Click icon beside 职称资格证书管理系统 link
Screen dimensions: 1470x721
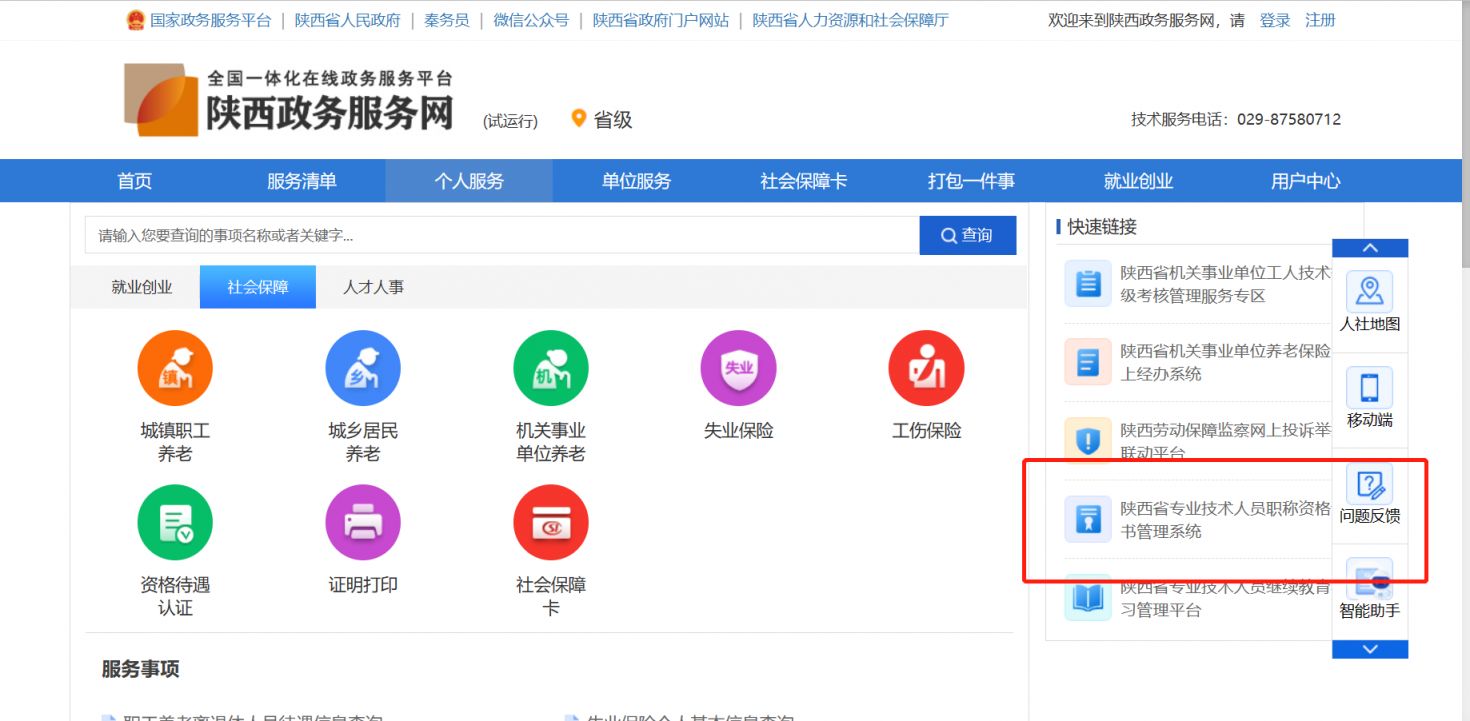(x=1088, y=519)
